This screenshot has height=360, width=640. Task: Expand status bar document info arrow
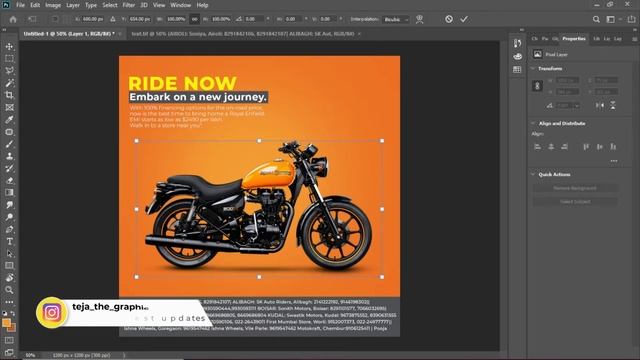click(124, 355)
